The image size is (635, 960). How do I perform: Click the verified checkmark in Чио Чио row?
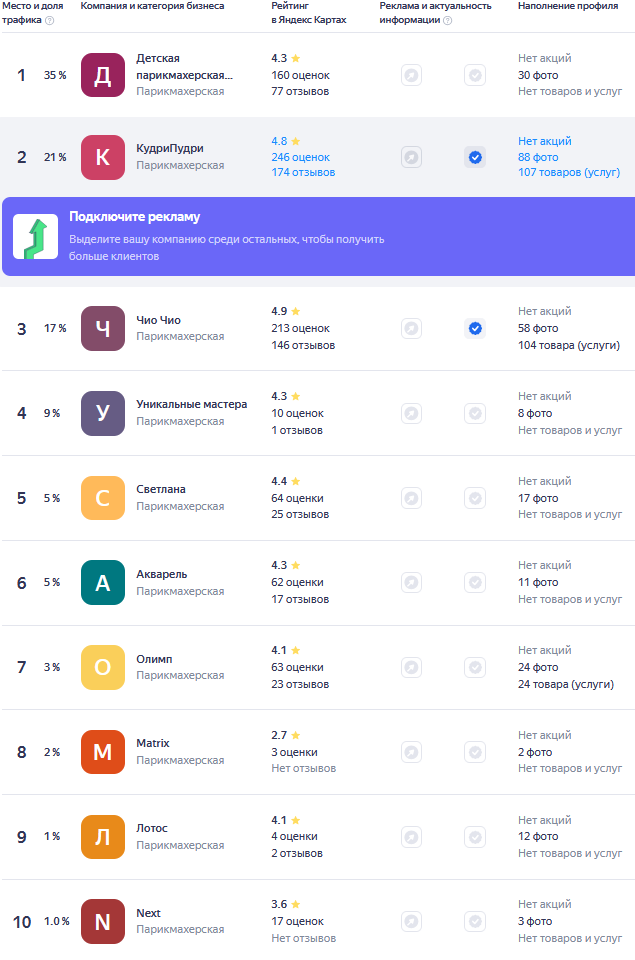[475, 329]
